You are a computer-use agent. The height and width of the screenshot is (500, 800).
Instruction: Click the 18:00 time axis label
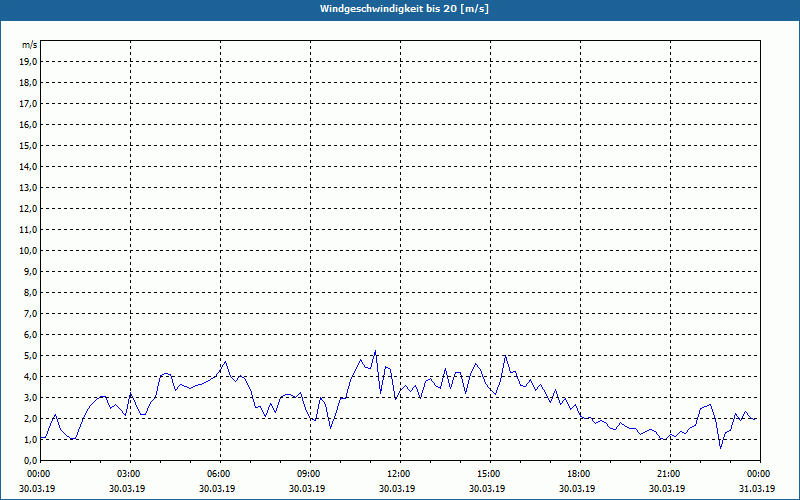pos(580,474)
